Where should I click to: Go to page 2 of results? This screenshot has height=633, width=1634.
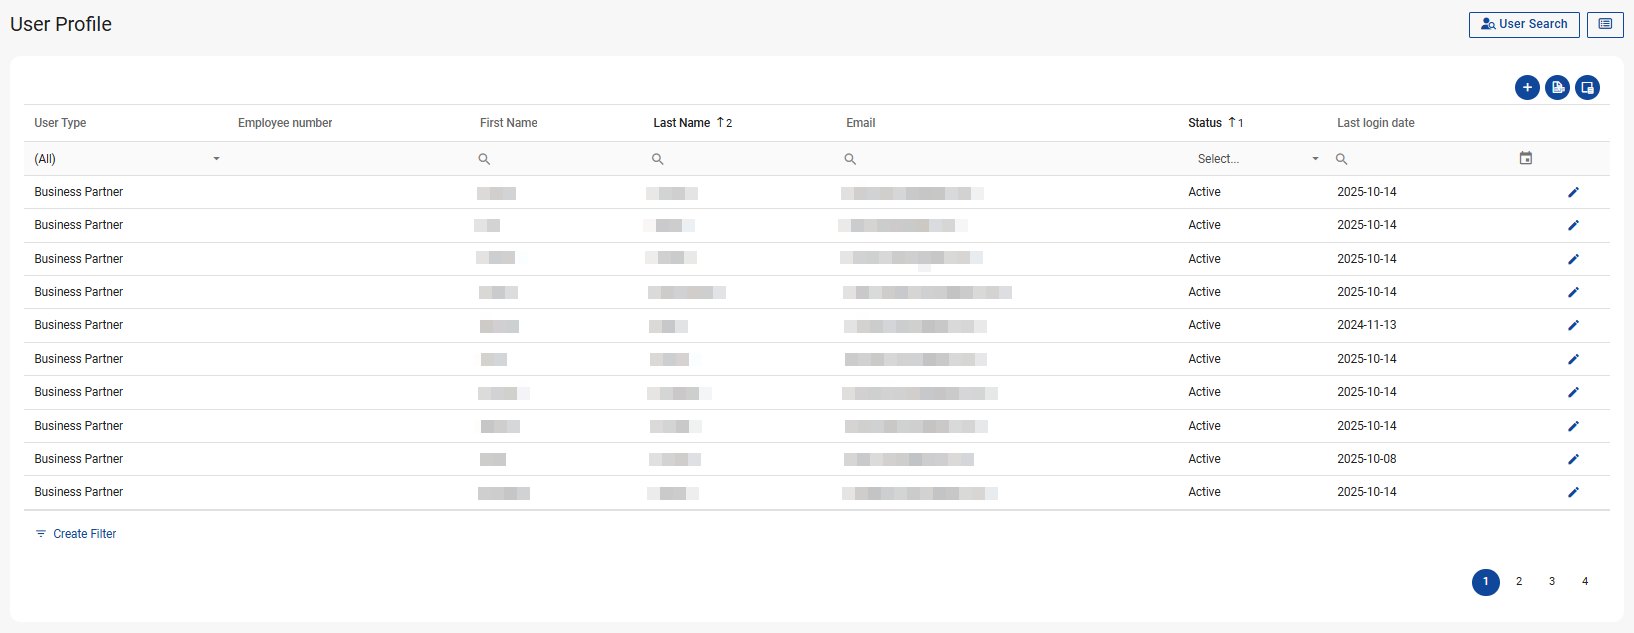(x=1518, y=581)
